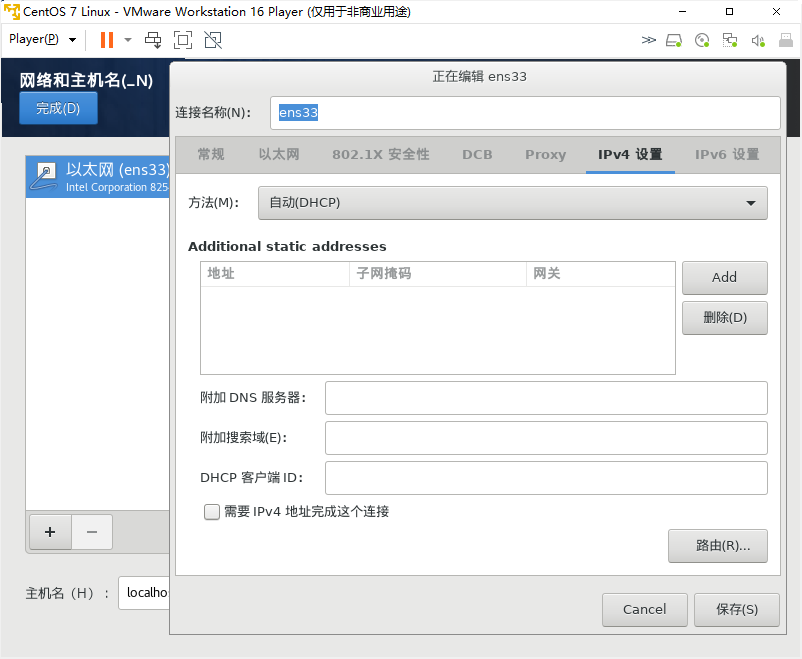Open the DCB tab
Screen dimensions: 802x659
tap(477, 154)
